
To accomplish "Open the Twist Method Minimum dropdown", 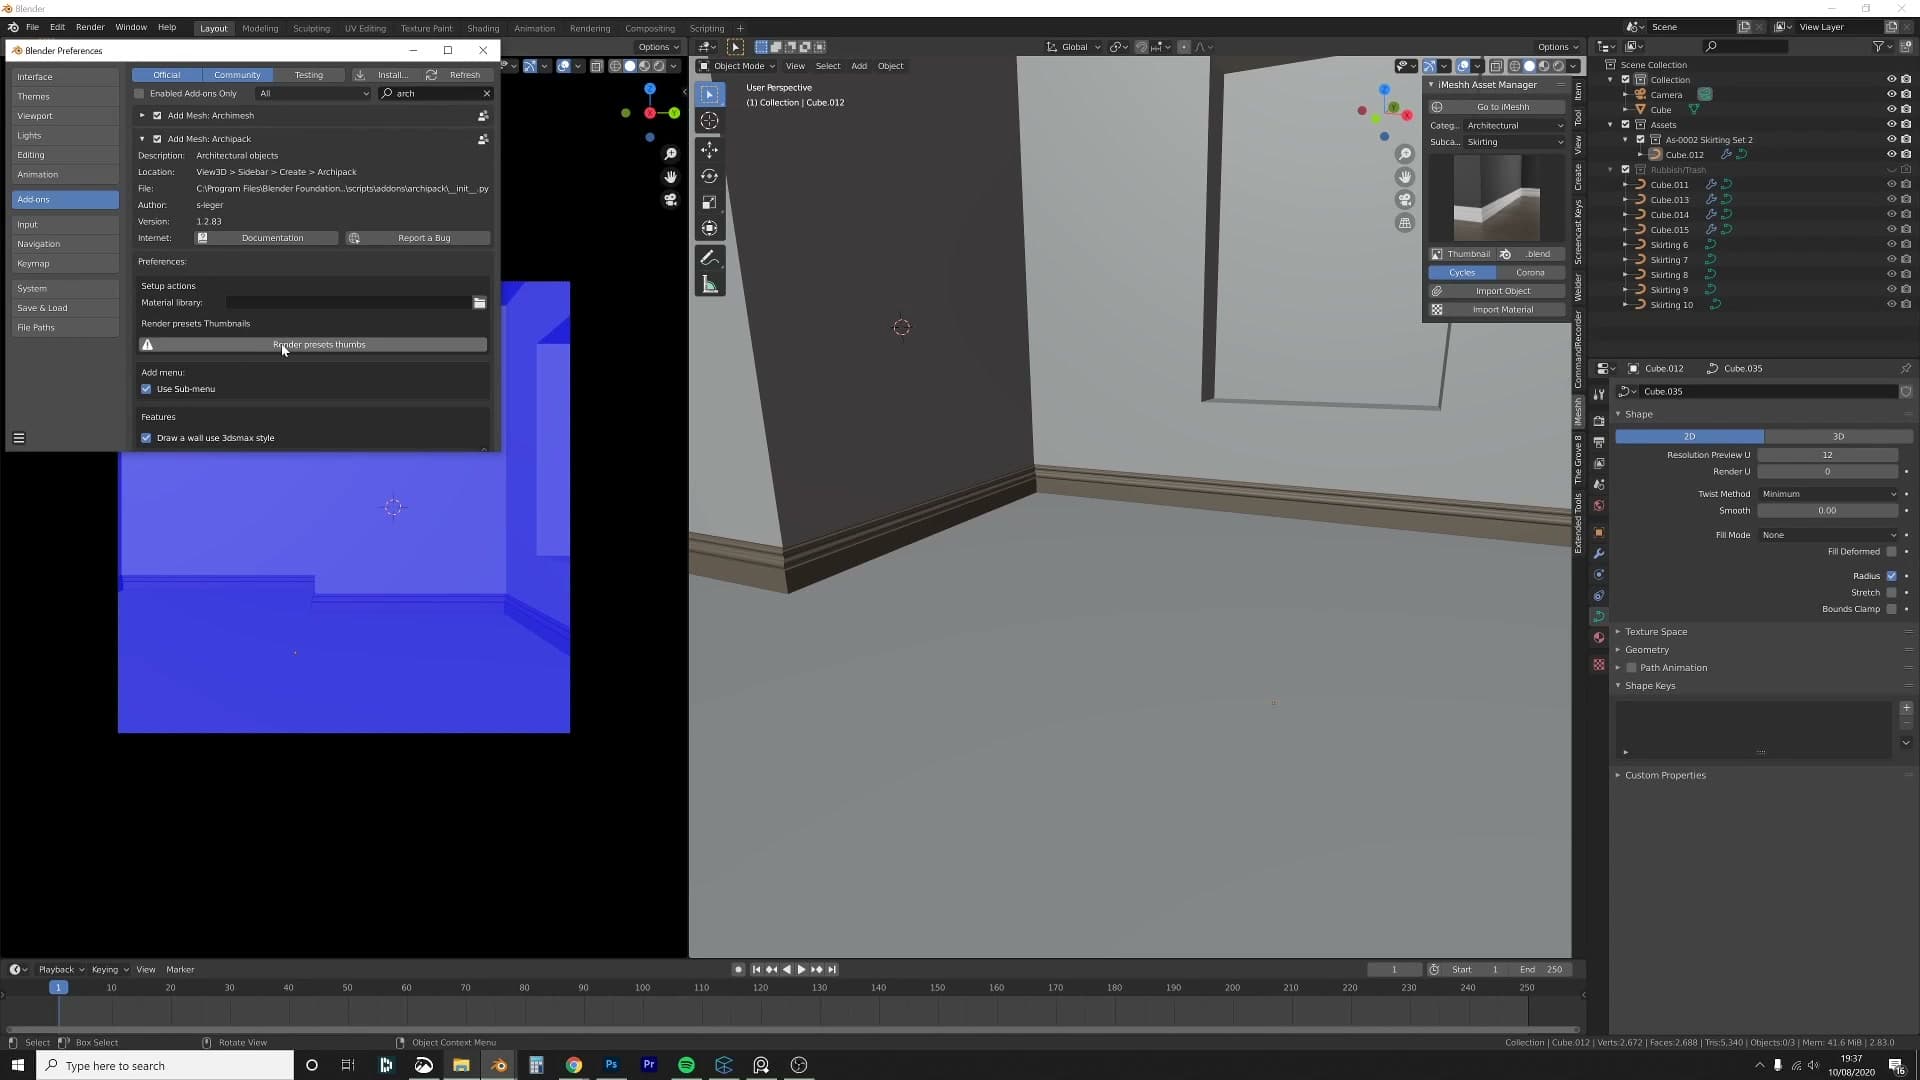I will [x=1828, y=494].
